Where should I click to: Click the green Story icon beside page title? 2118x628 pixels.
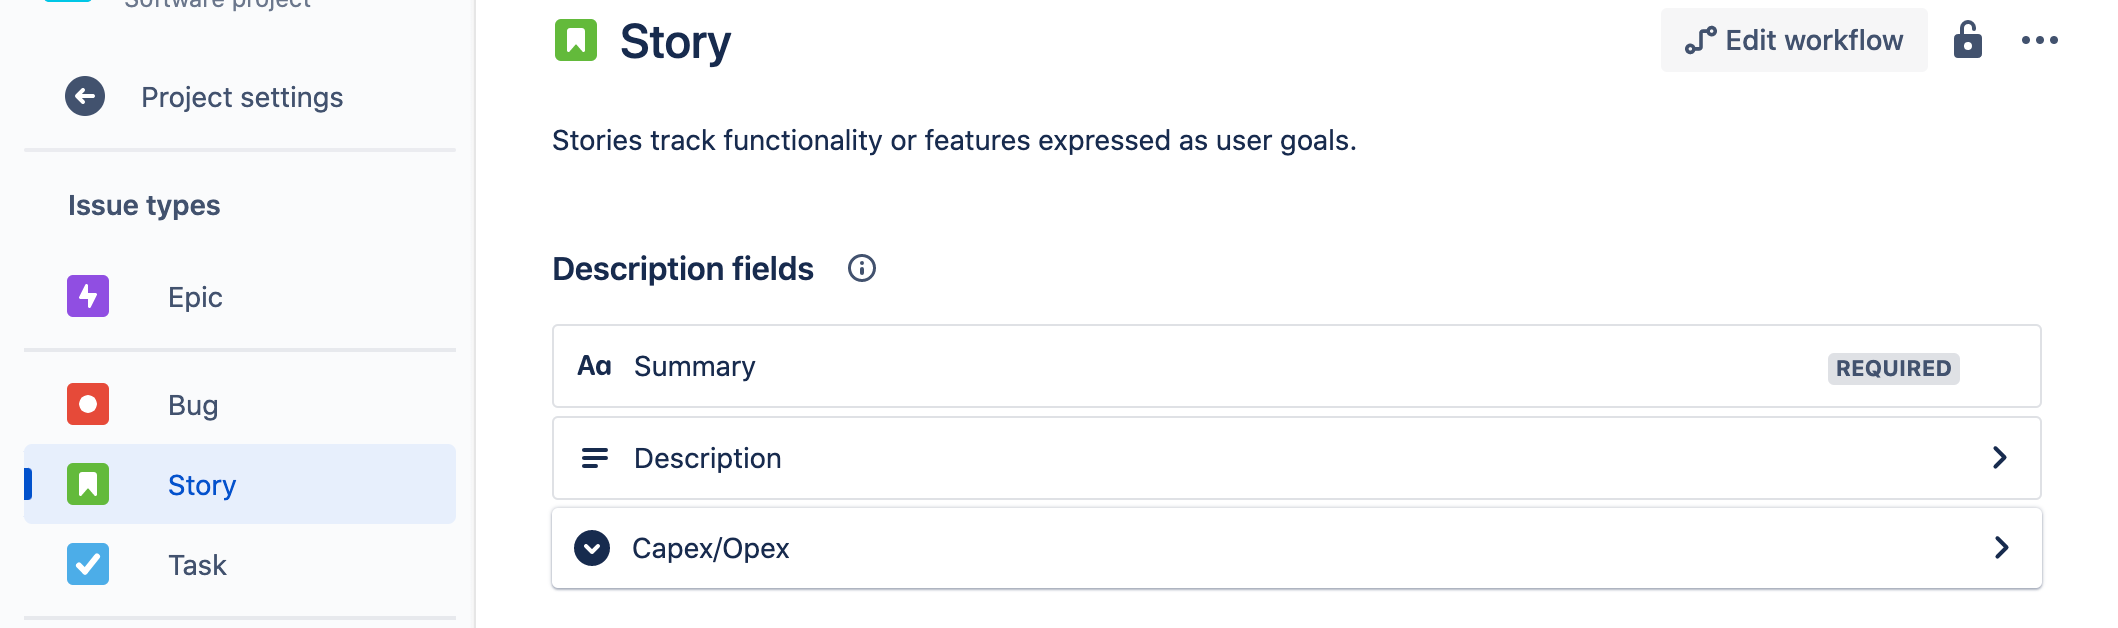(x=576, y=40)
